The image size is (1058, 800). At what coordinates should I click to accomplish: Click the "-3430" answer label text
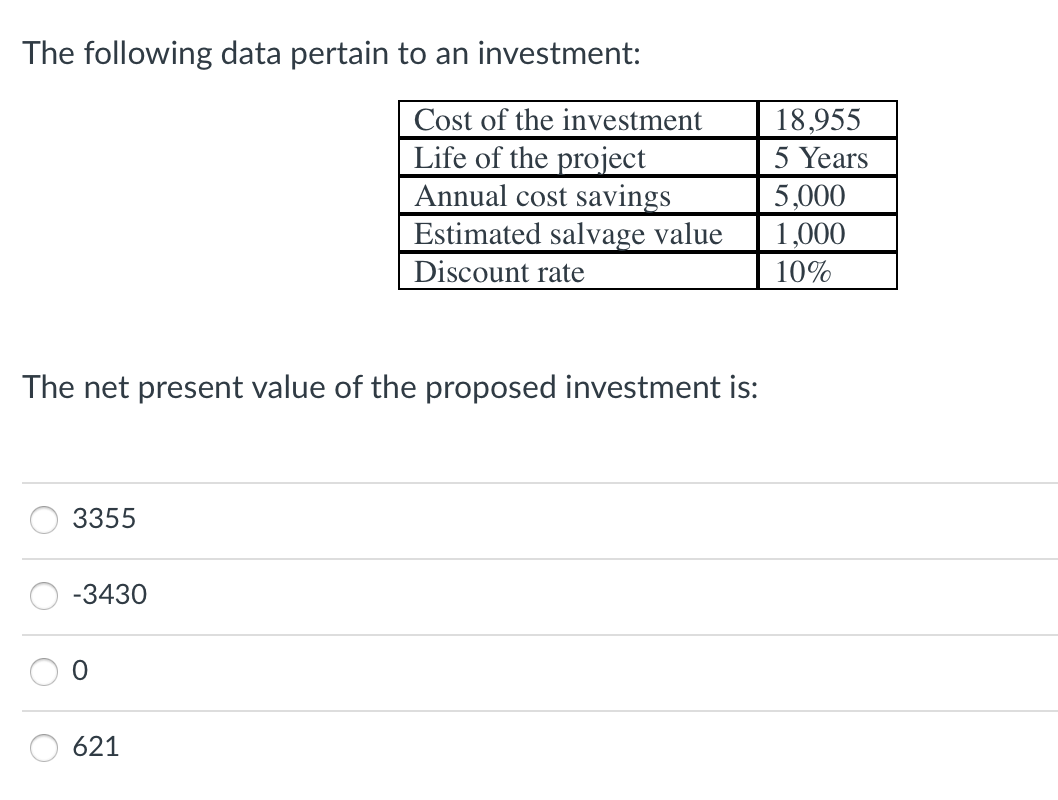pos(110,595)
